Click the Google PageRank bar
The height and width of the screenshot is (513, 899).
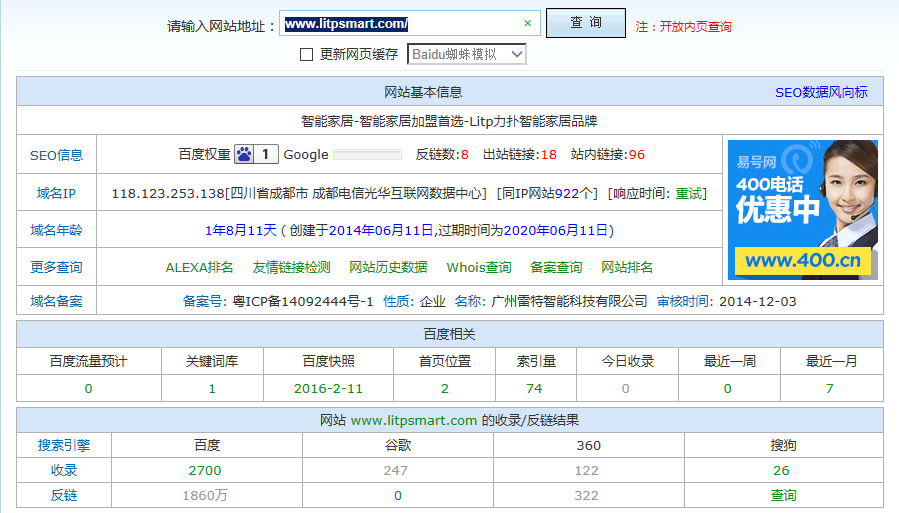pyautogui.click(x=368, y=154)
